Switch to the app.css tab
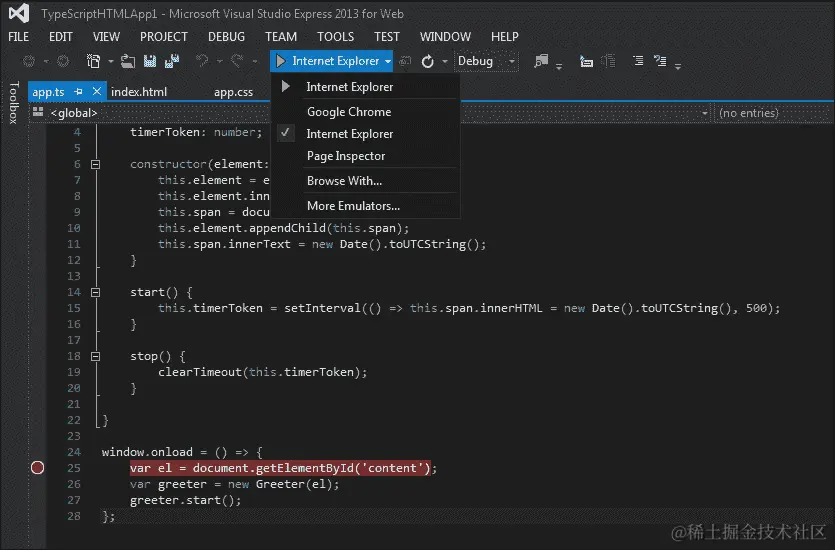The height and width of the screenshot is (550, 835). tap(233, 92)
